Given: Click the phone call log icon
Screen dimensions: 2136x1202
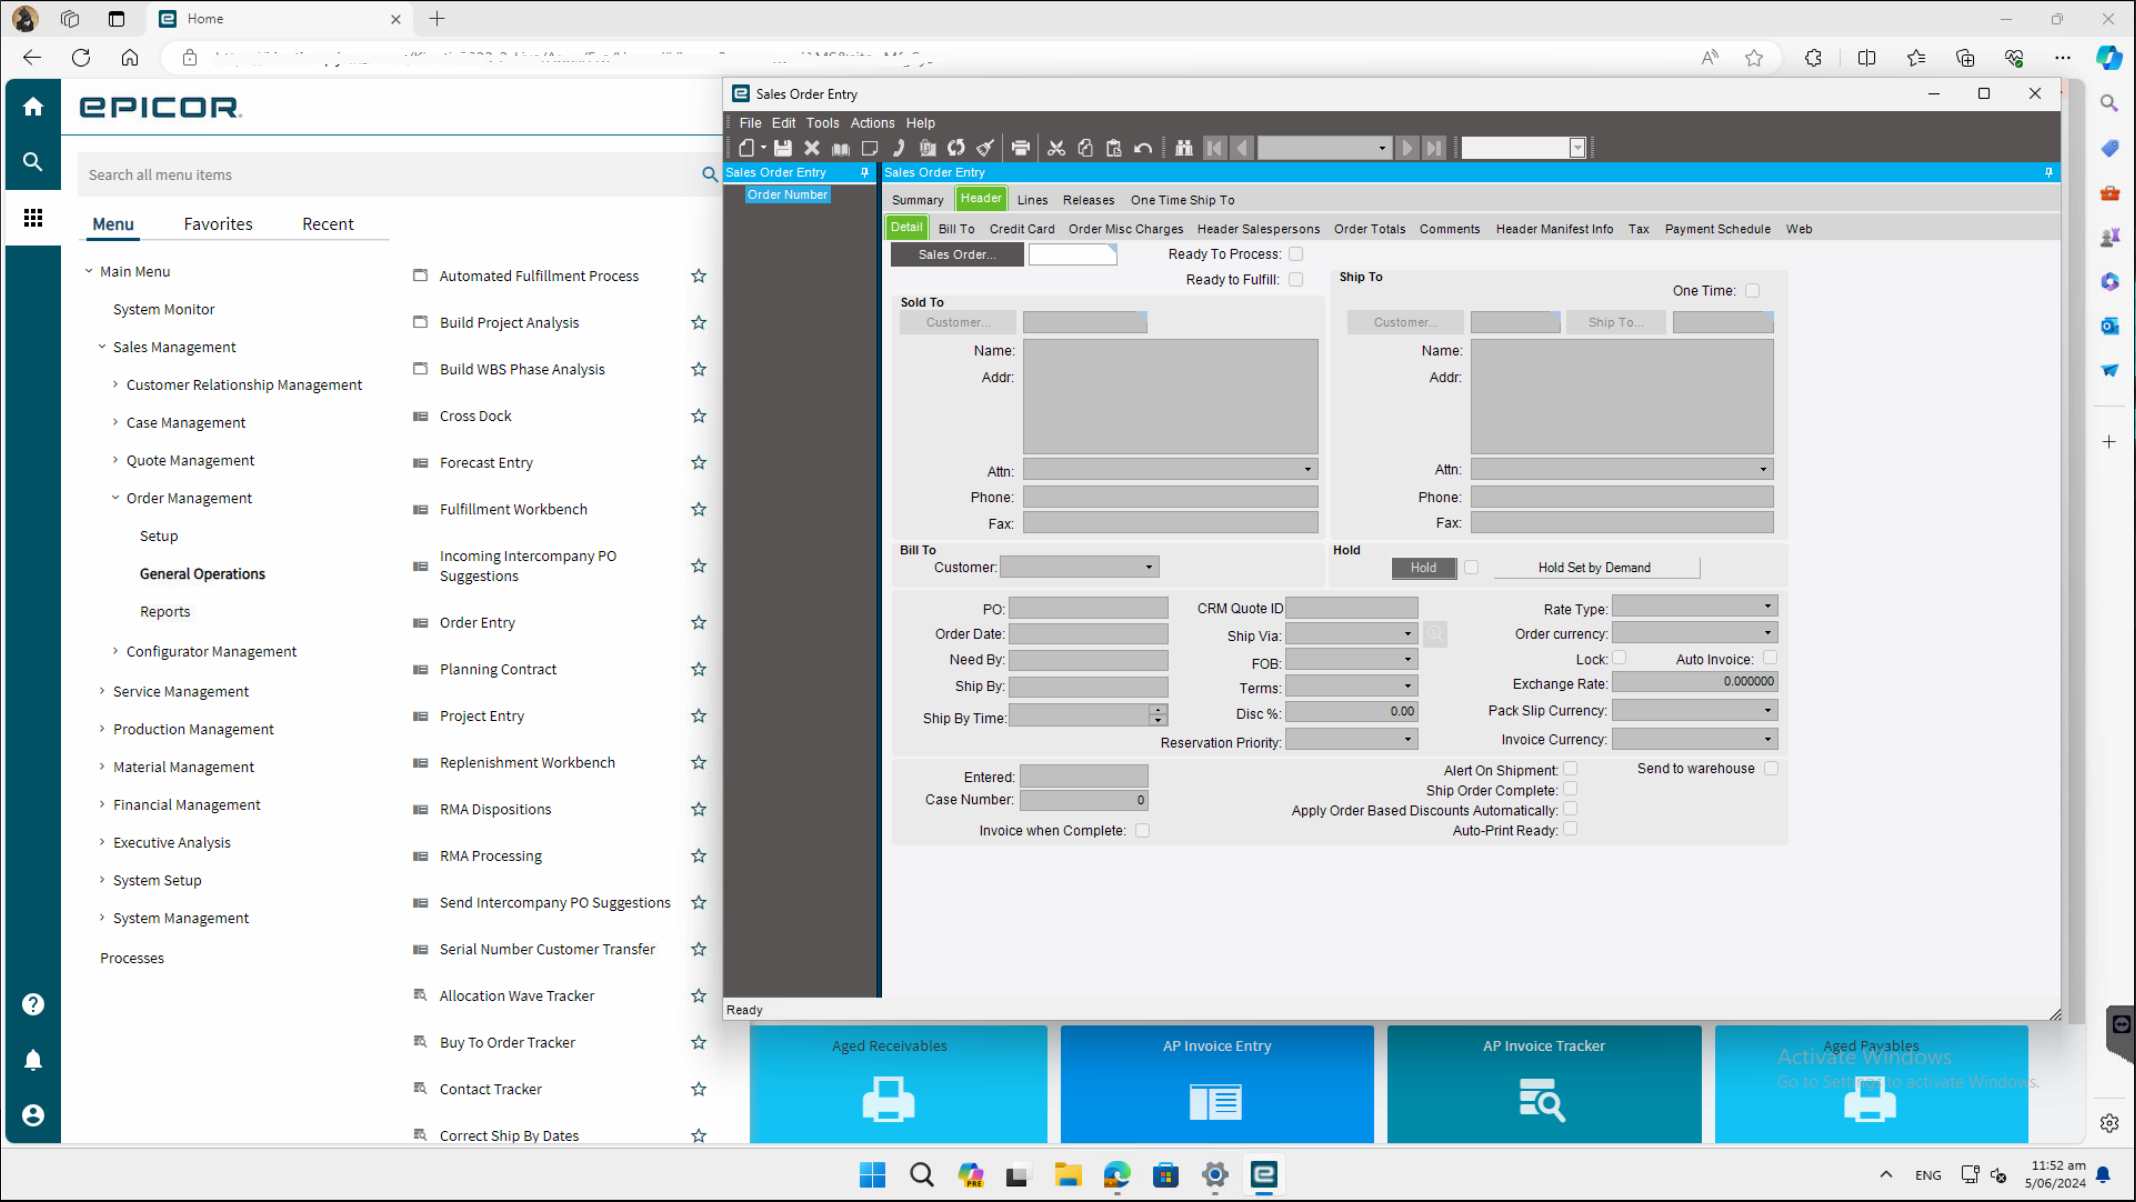Looking at the screenshot, I should [899, 148].
